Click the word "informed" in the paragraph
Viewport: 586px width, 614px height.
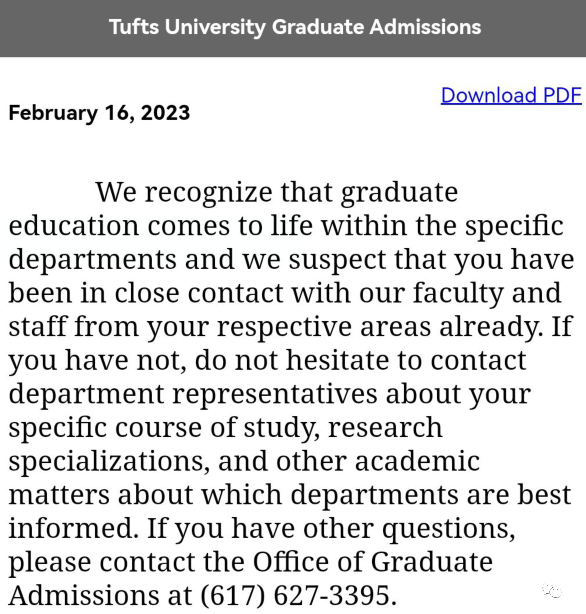click(x=74, y=528)
